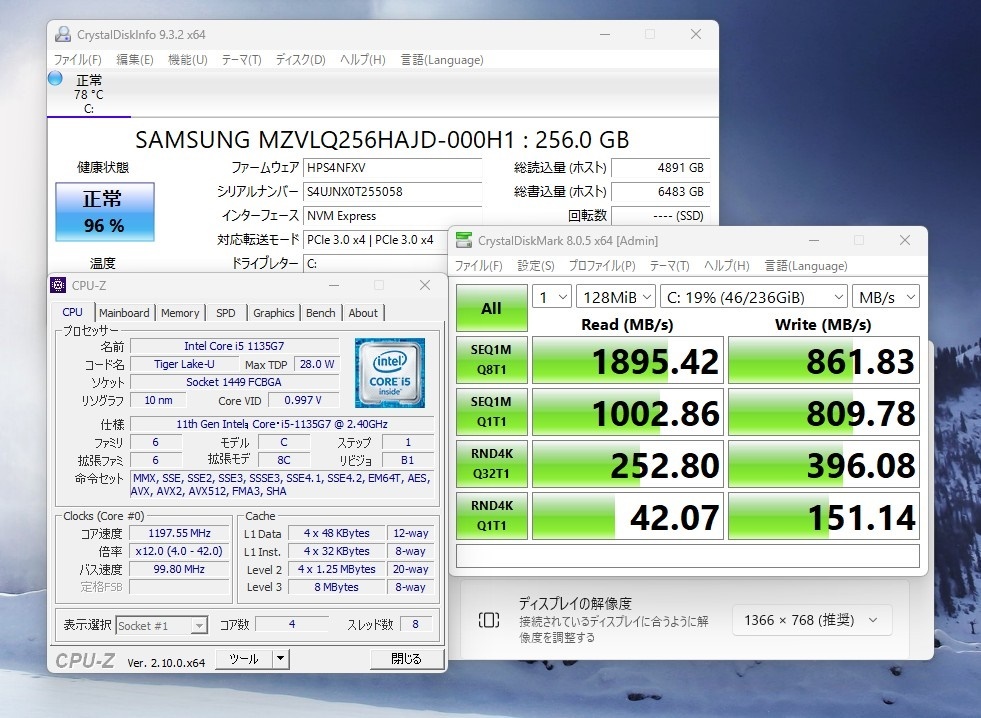Click the blue disk status orb for drive C:
981x718 pixels.
click(55, 79)
